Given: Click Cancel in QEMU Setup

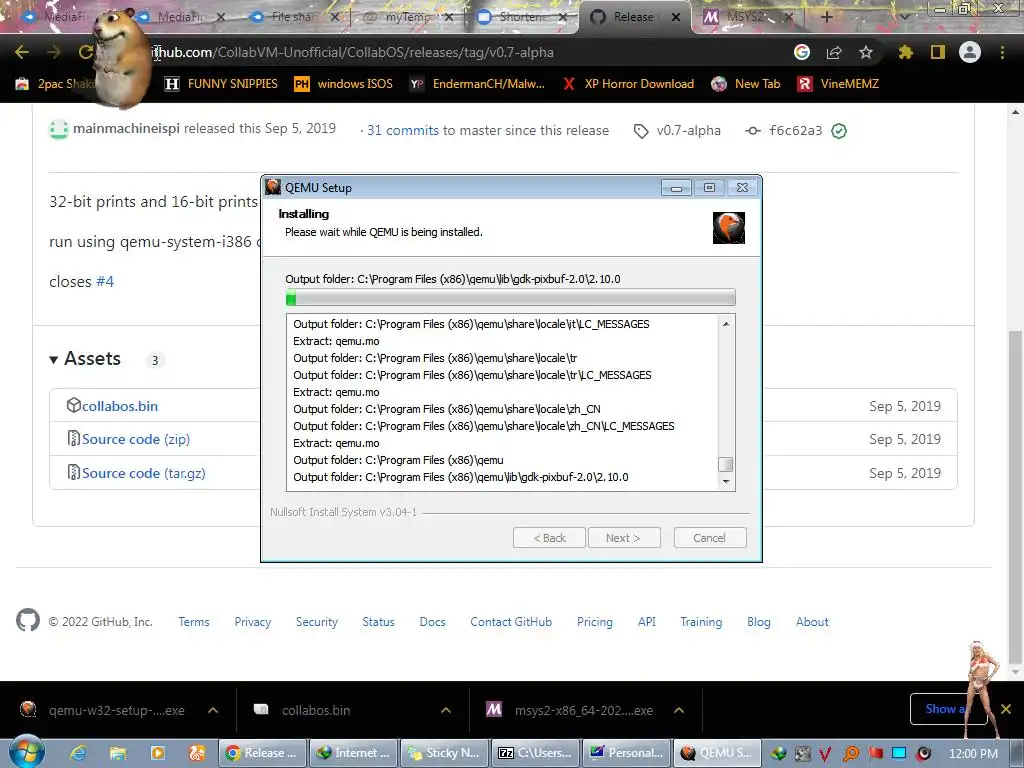Looking at the screenshot, I should coord(710,538).
